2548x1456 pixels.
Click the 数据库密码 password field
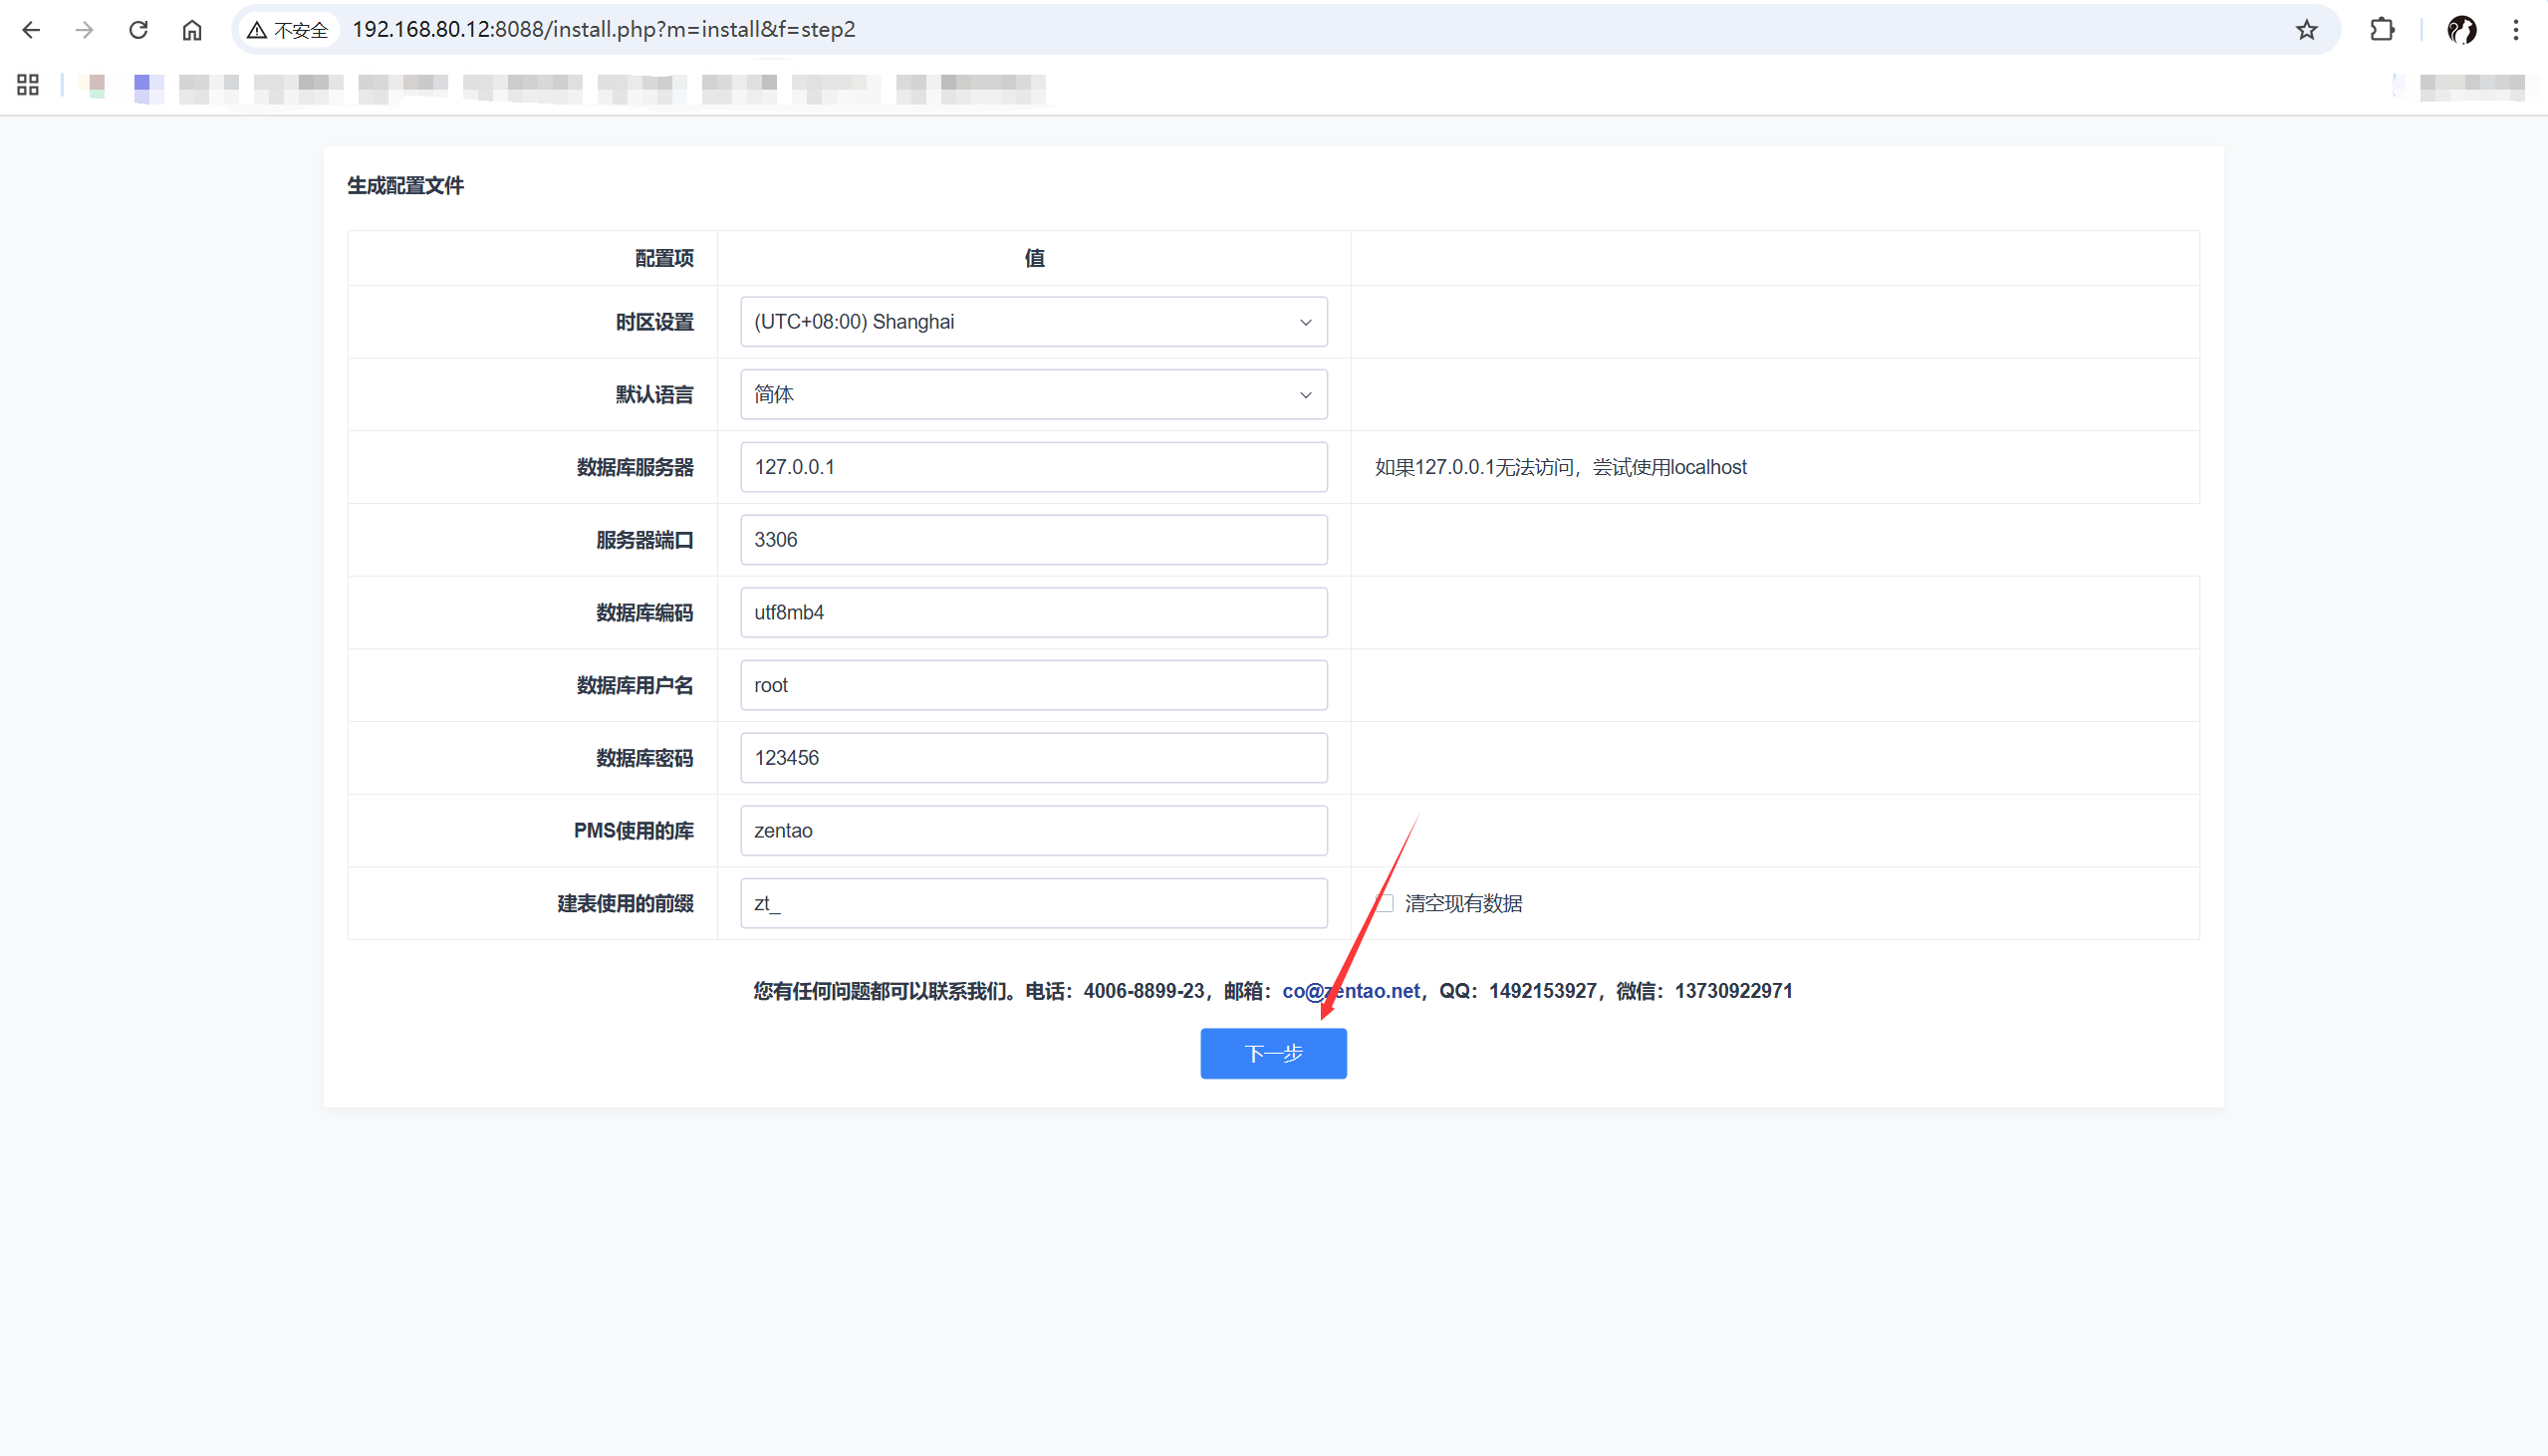pyautogui.click(x=1033, y=758)
